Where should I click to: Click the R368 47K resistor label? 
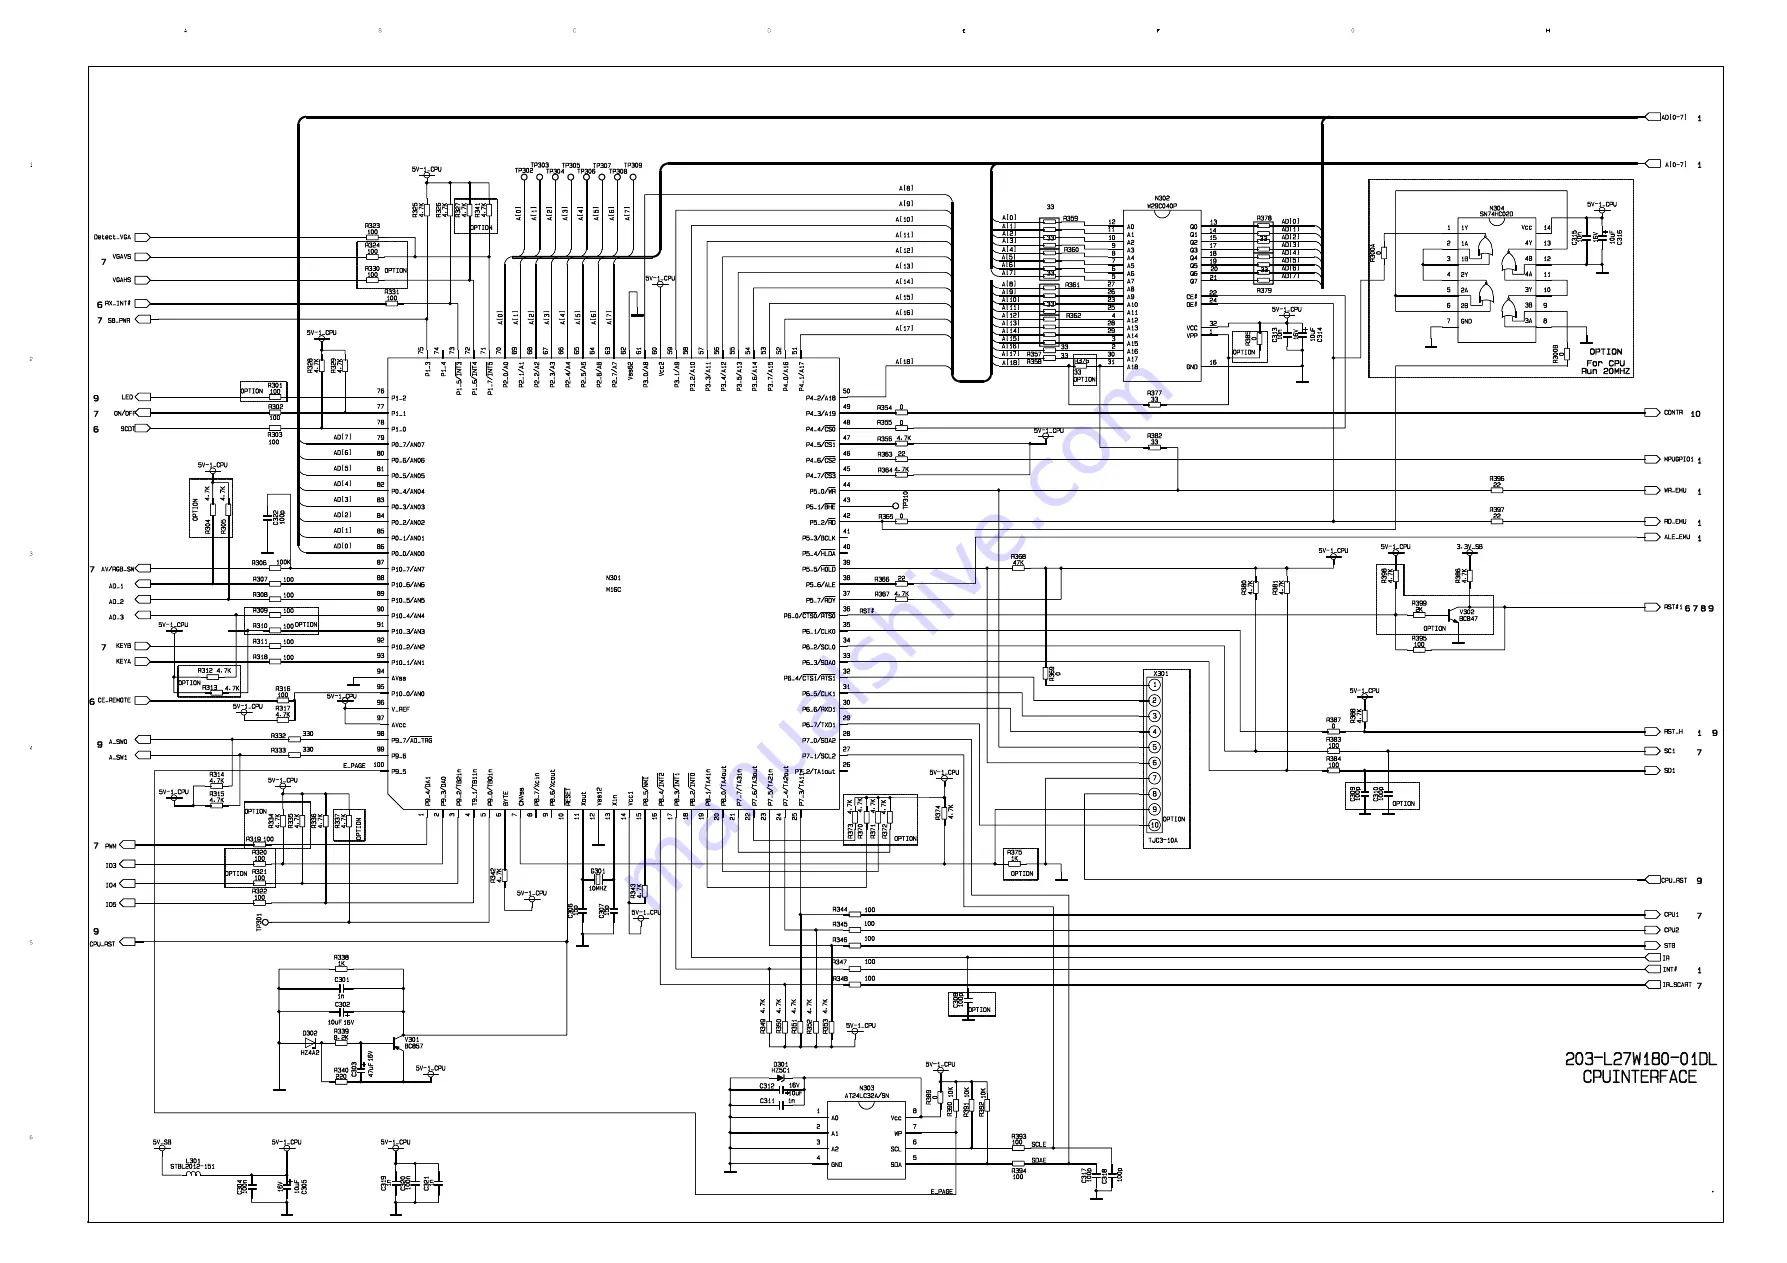(1018, 560)
